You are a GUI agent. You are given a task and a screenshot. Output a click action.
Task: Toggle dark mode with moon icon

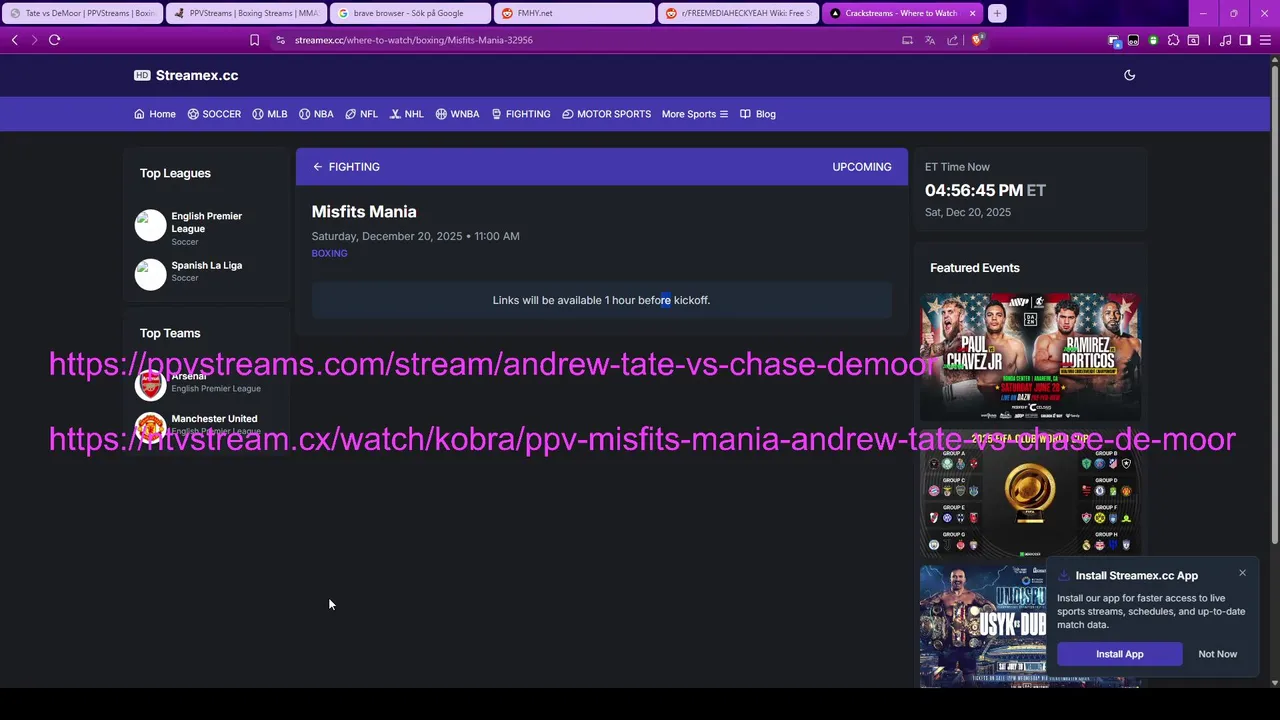1129,75
